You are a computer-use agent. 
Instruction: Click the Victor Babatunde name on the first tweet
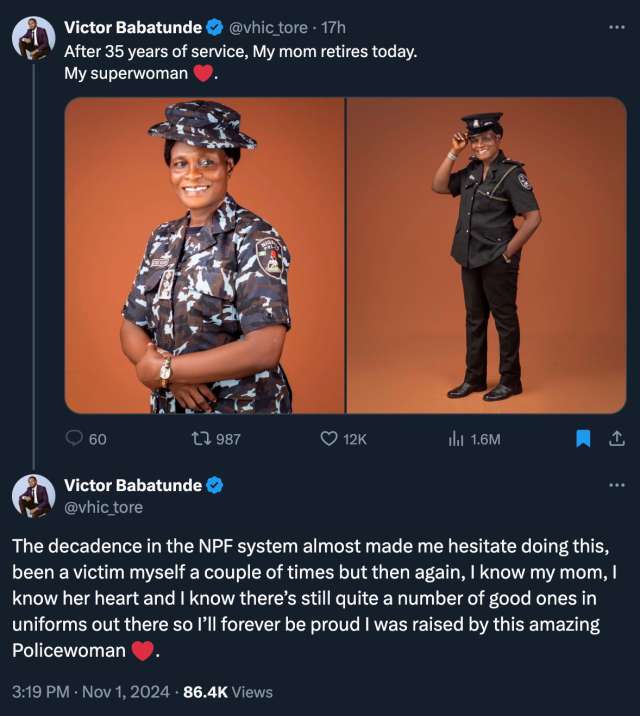(x=133, y=28)
